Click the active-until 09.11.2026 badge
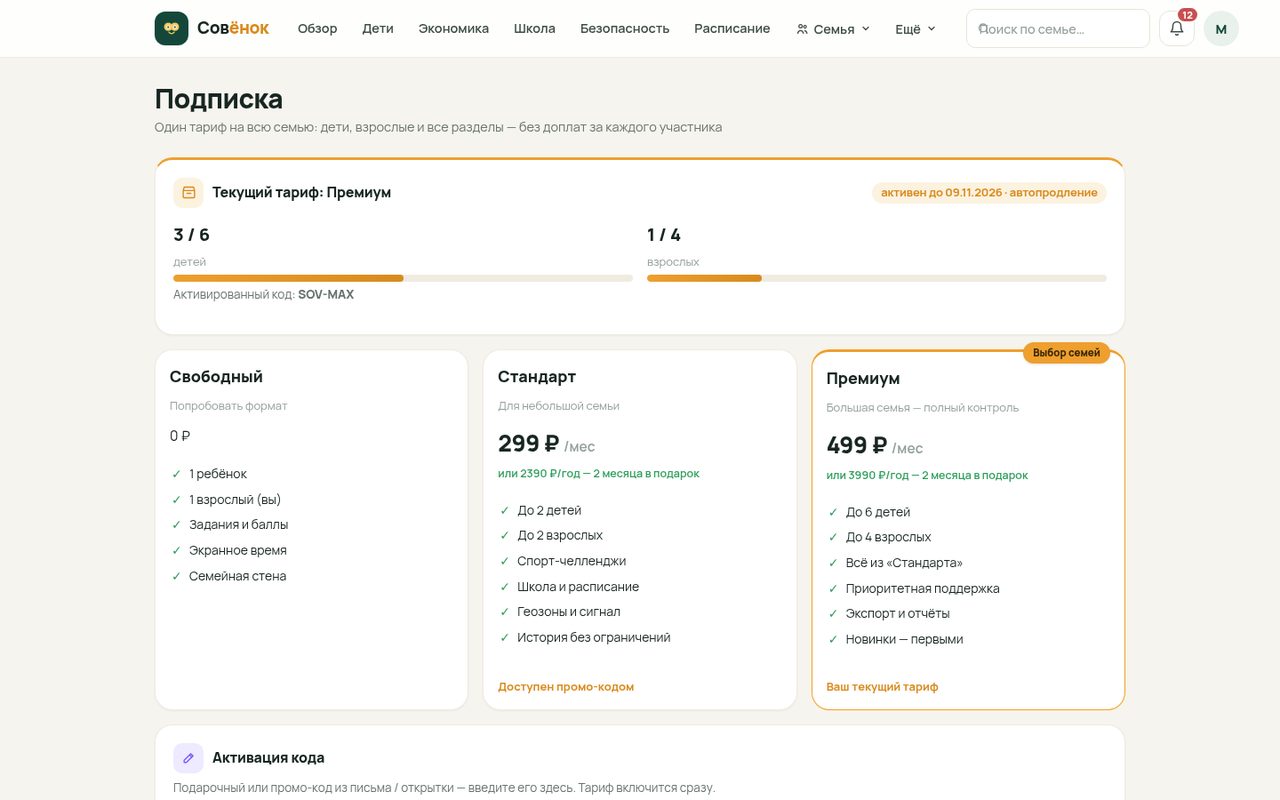 pos(989,192)
